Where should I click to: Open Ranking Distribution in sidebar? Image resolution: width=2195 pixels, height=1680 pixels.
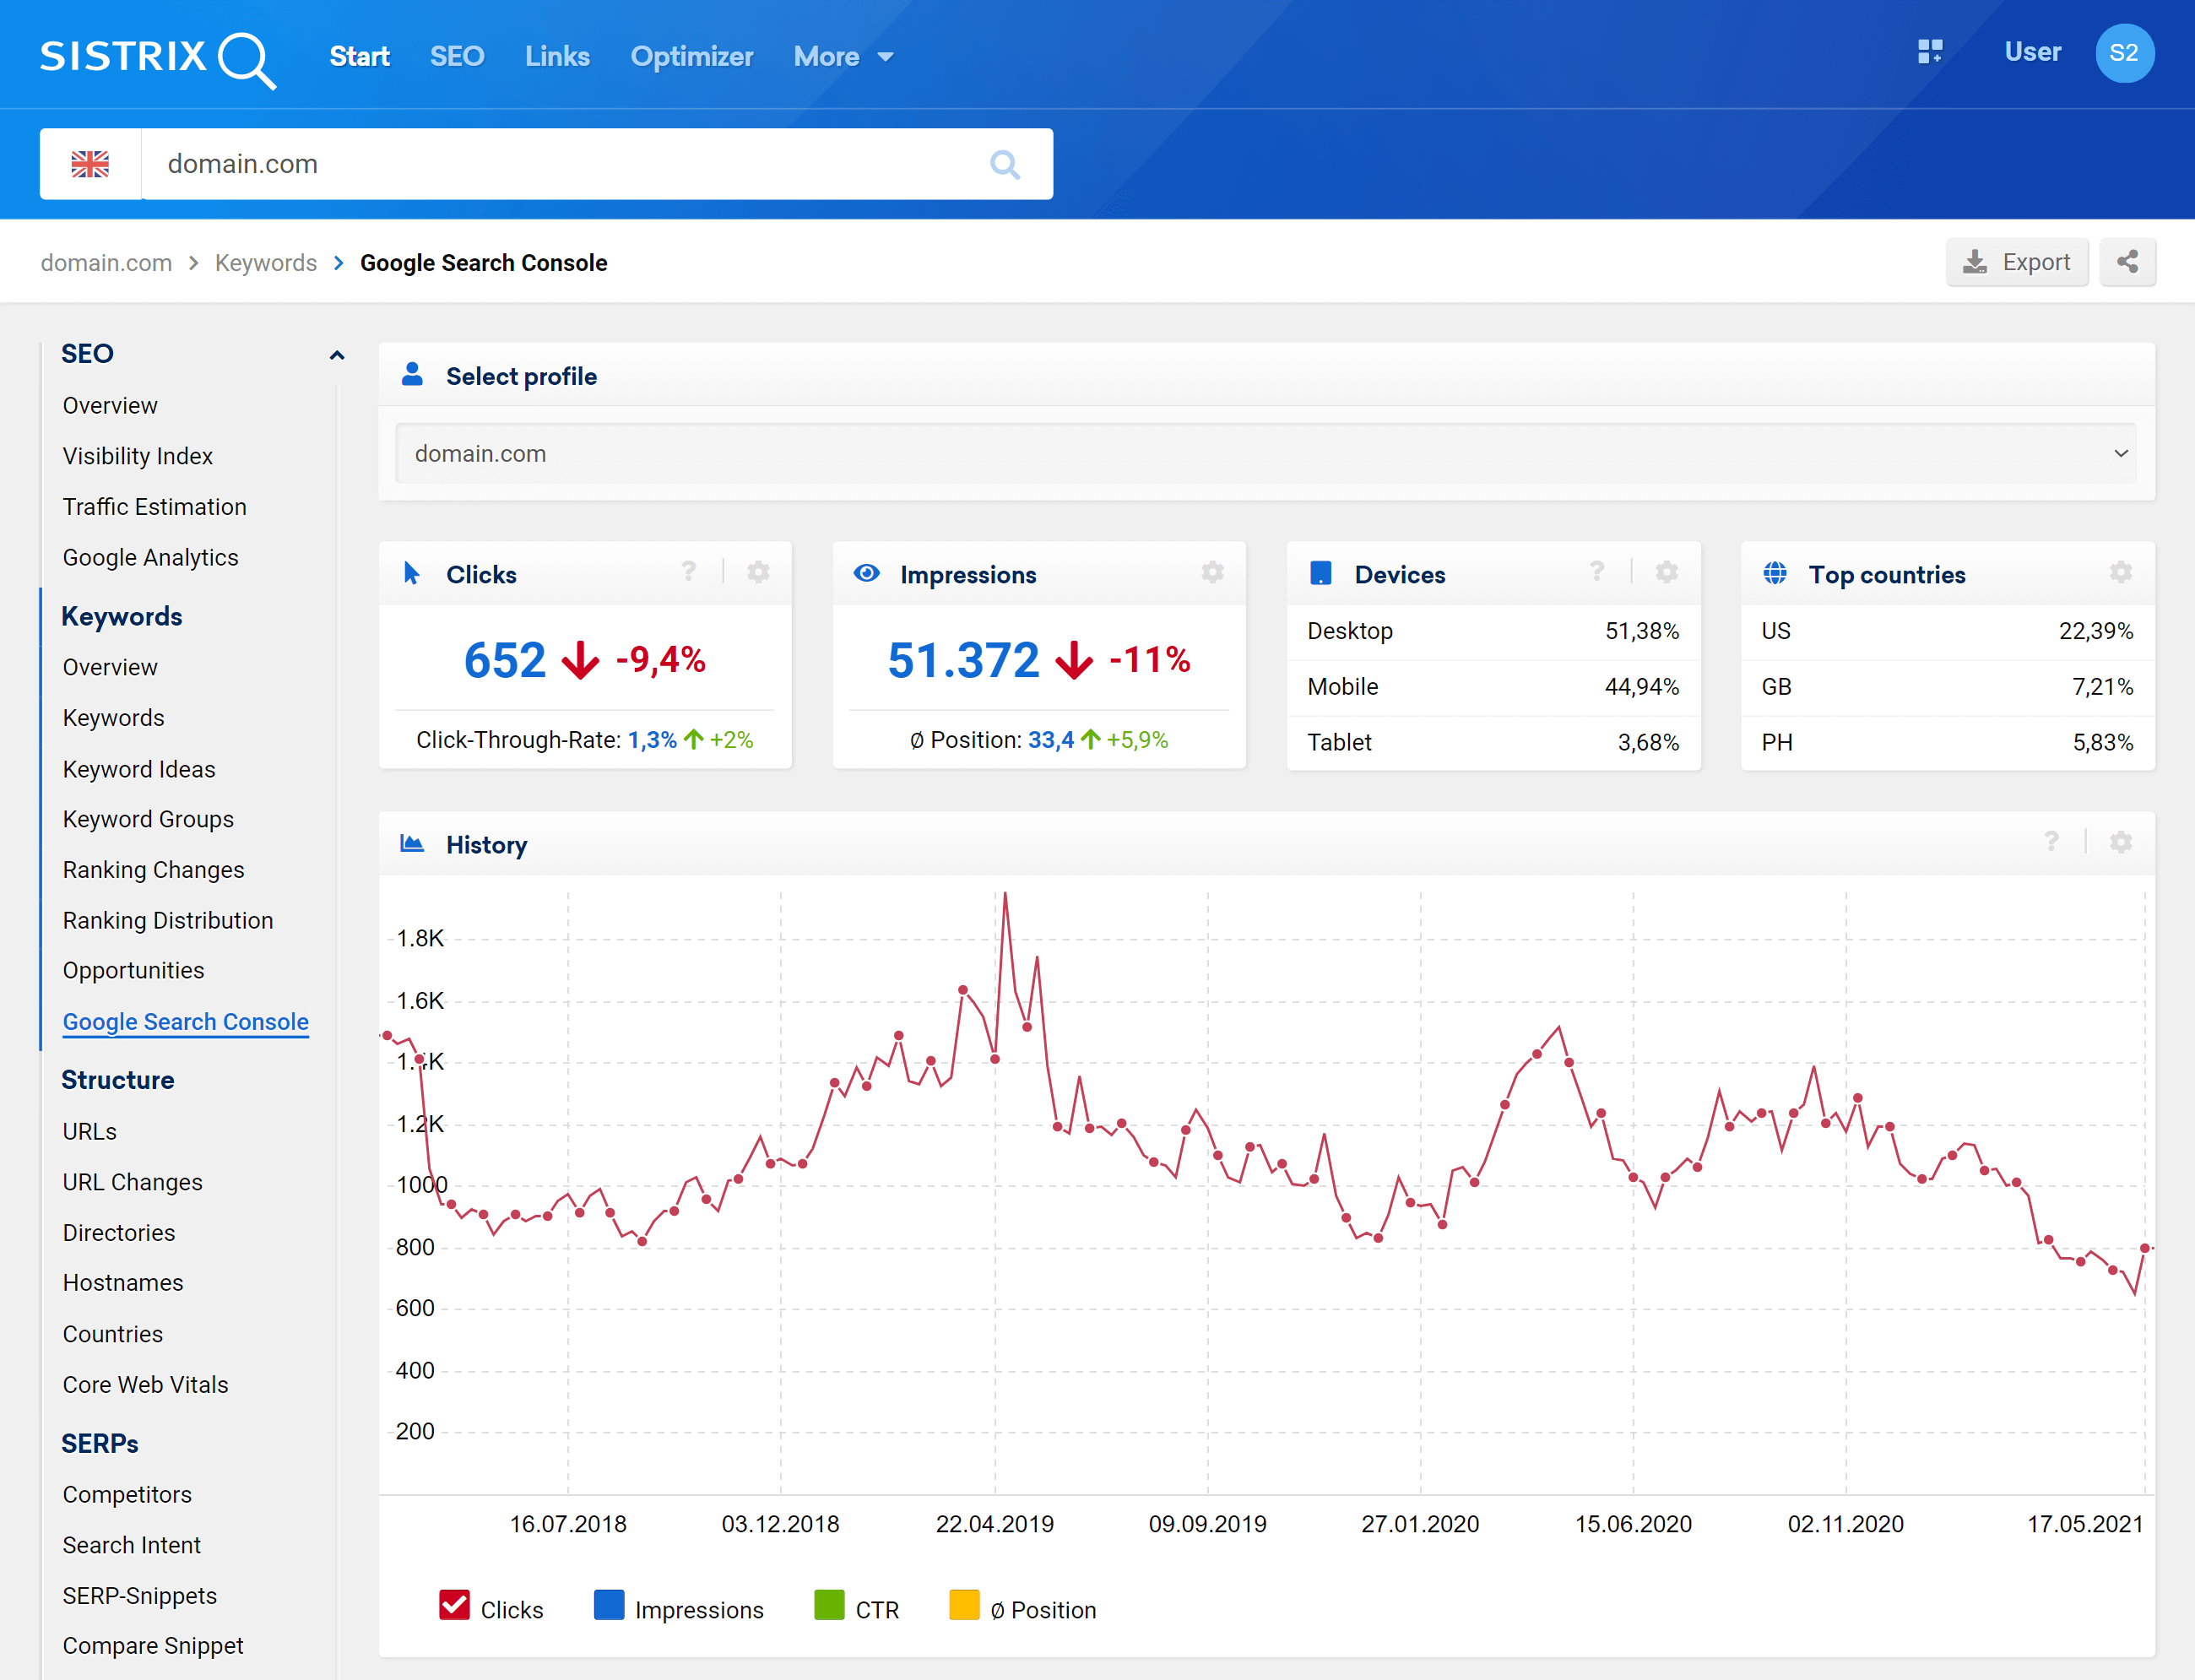(168, 921)
